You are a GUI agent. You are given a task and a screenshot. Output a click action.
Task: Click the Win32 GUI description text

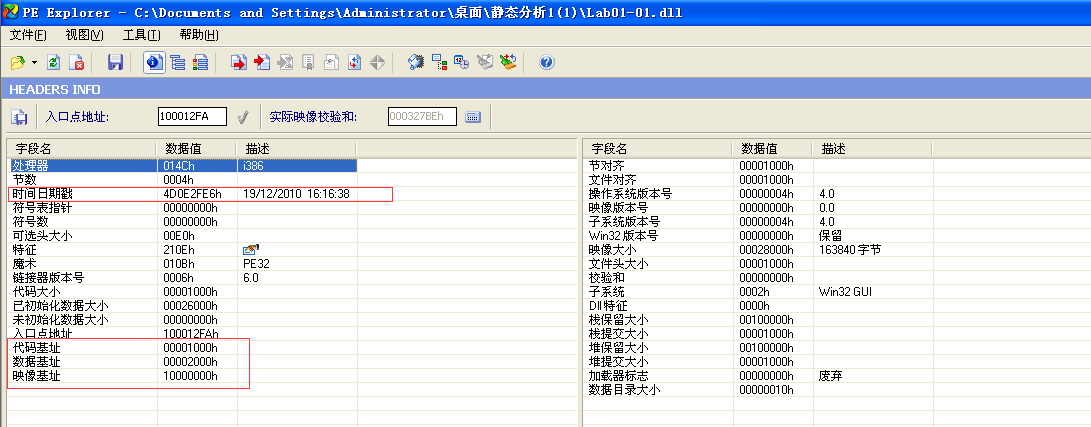tap(845, 292)
